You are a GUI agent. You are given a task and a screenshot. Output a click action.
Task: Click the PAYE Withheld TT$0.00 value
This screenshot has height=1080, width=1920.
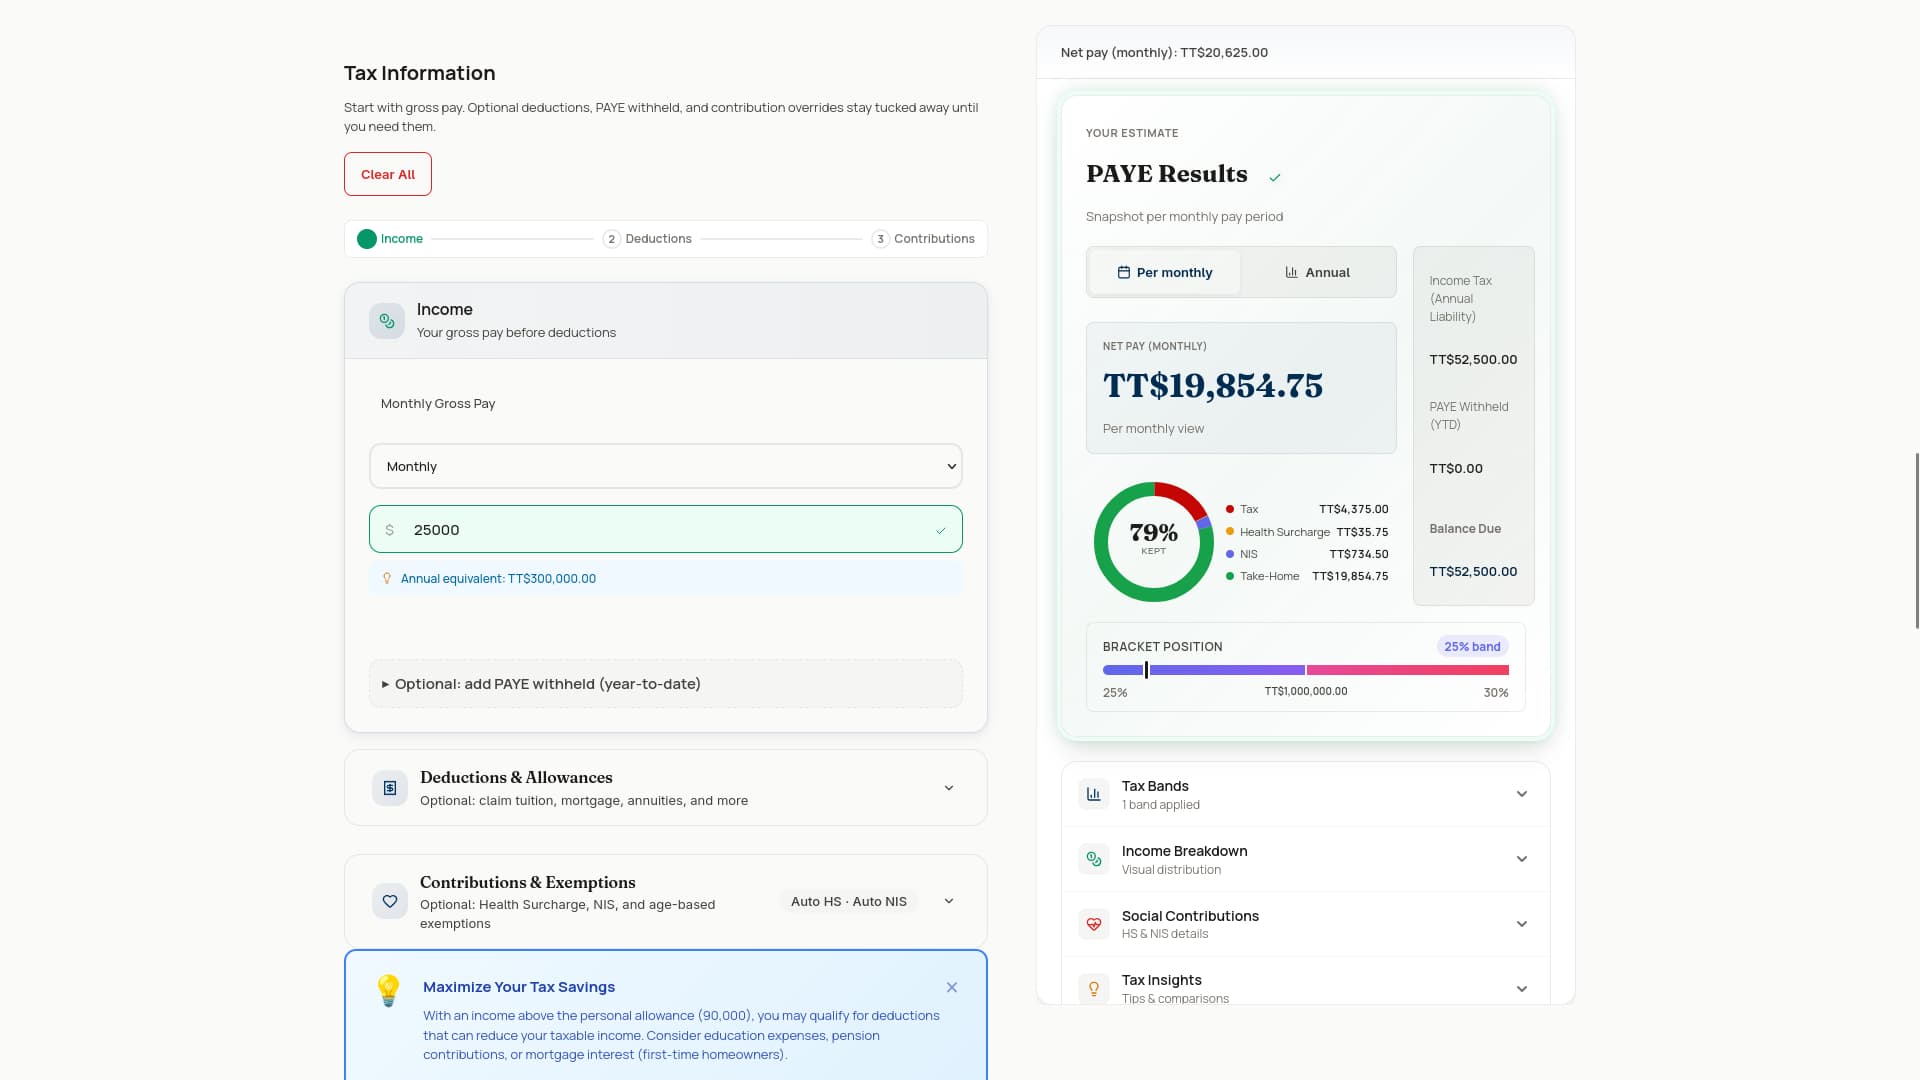point(1456,469)
